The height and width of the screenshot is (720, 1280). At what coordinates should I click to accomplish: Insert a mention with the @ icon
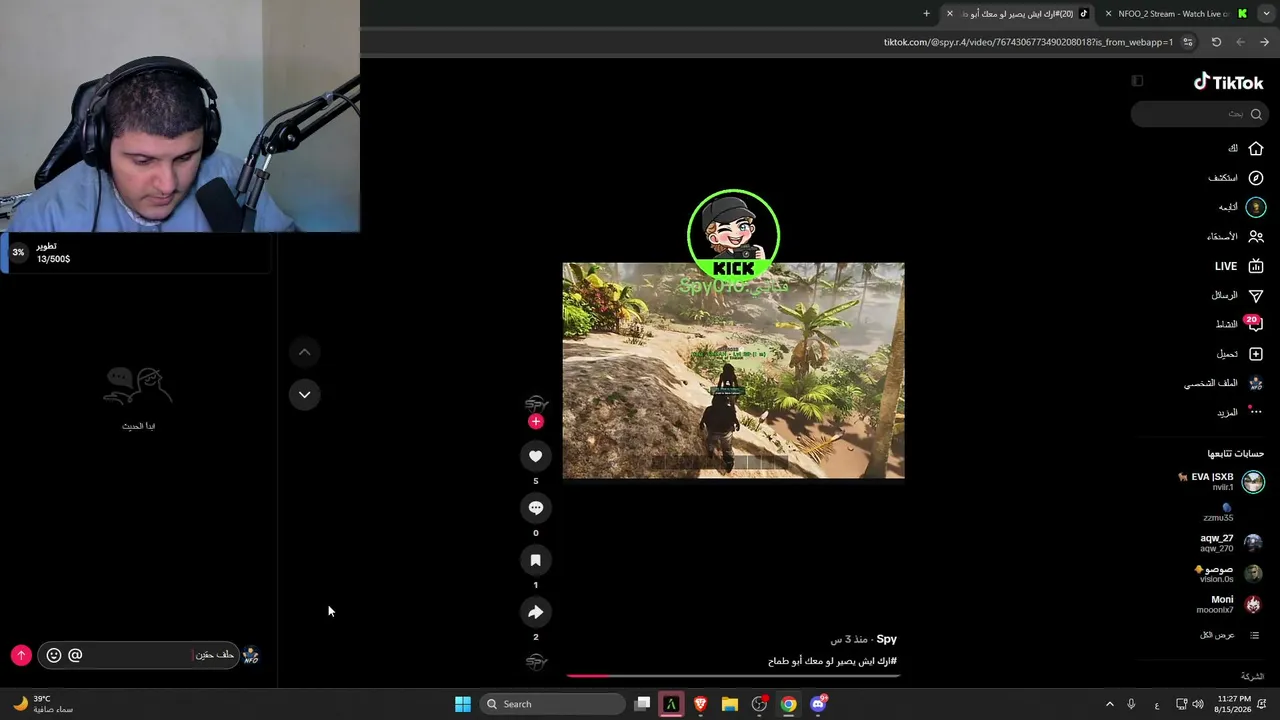click(75, 655)
